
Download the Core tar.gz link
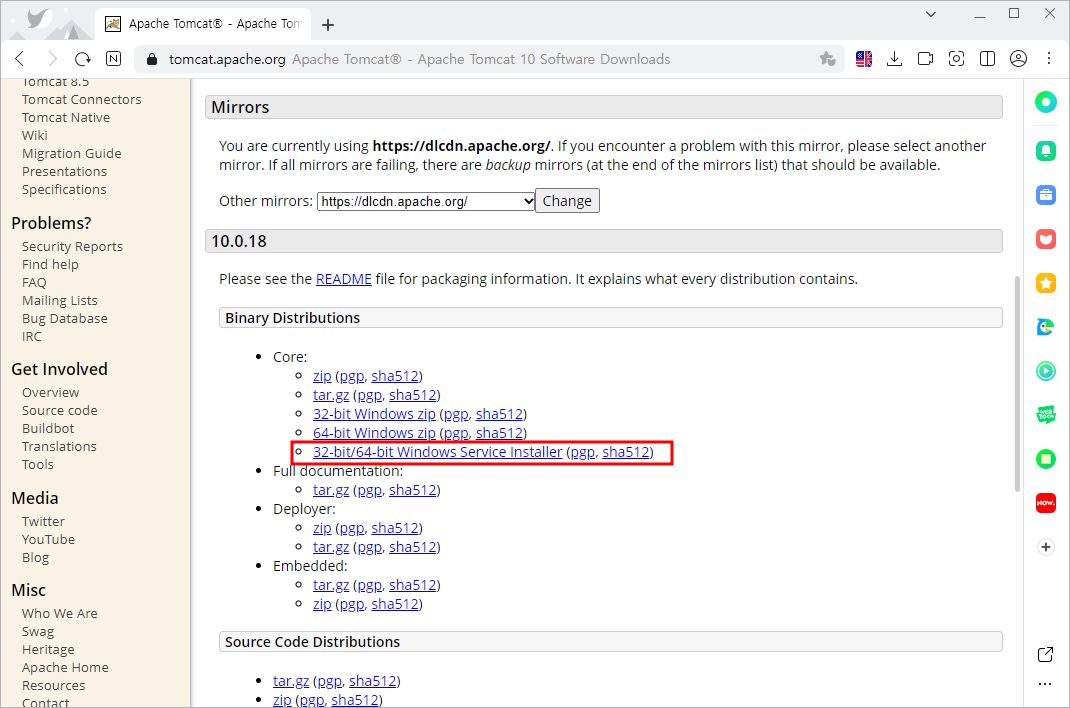(331, 395)
